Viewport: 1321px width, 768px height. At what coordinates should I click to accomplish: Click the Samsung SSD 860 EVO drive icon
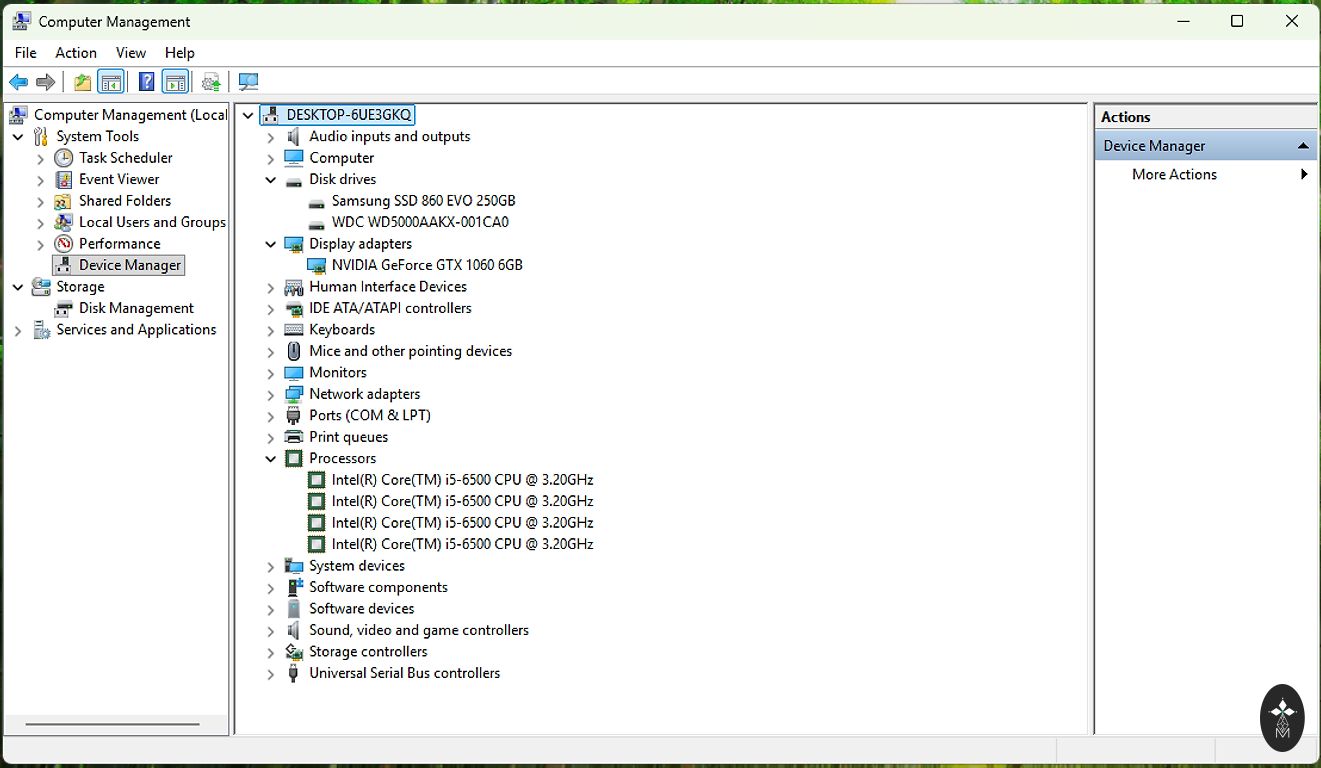[316, 201]
